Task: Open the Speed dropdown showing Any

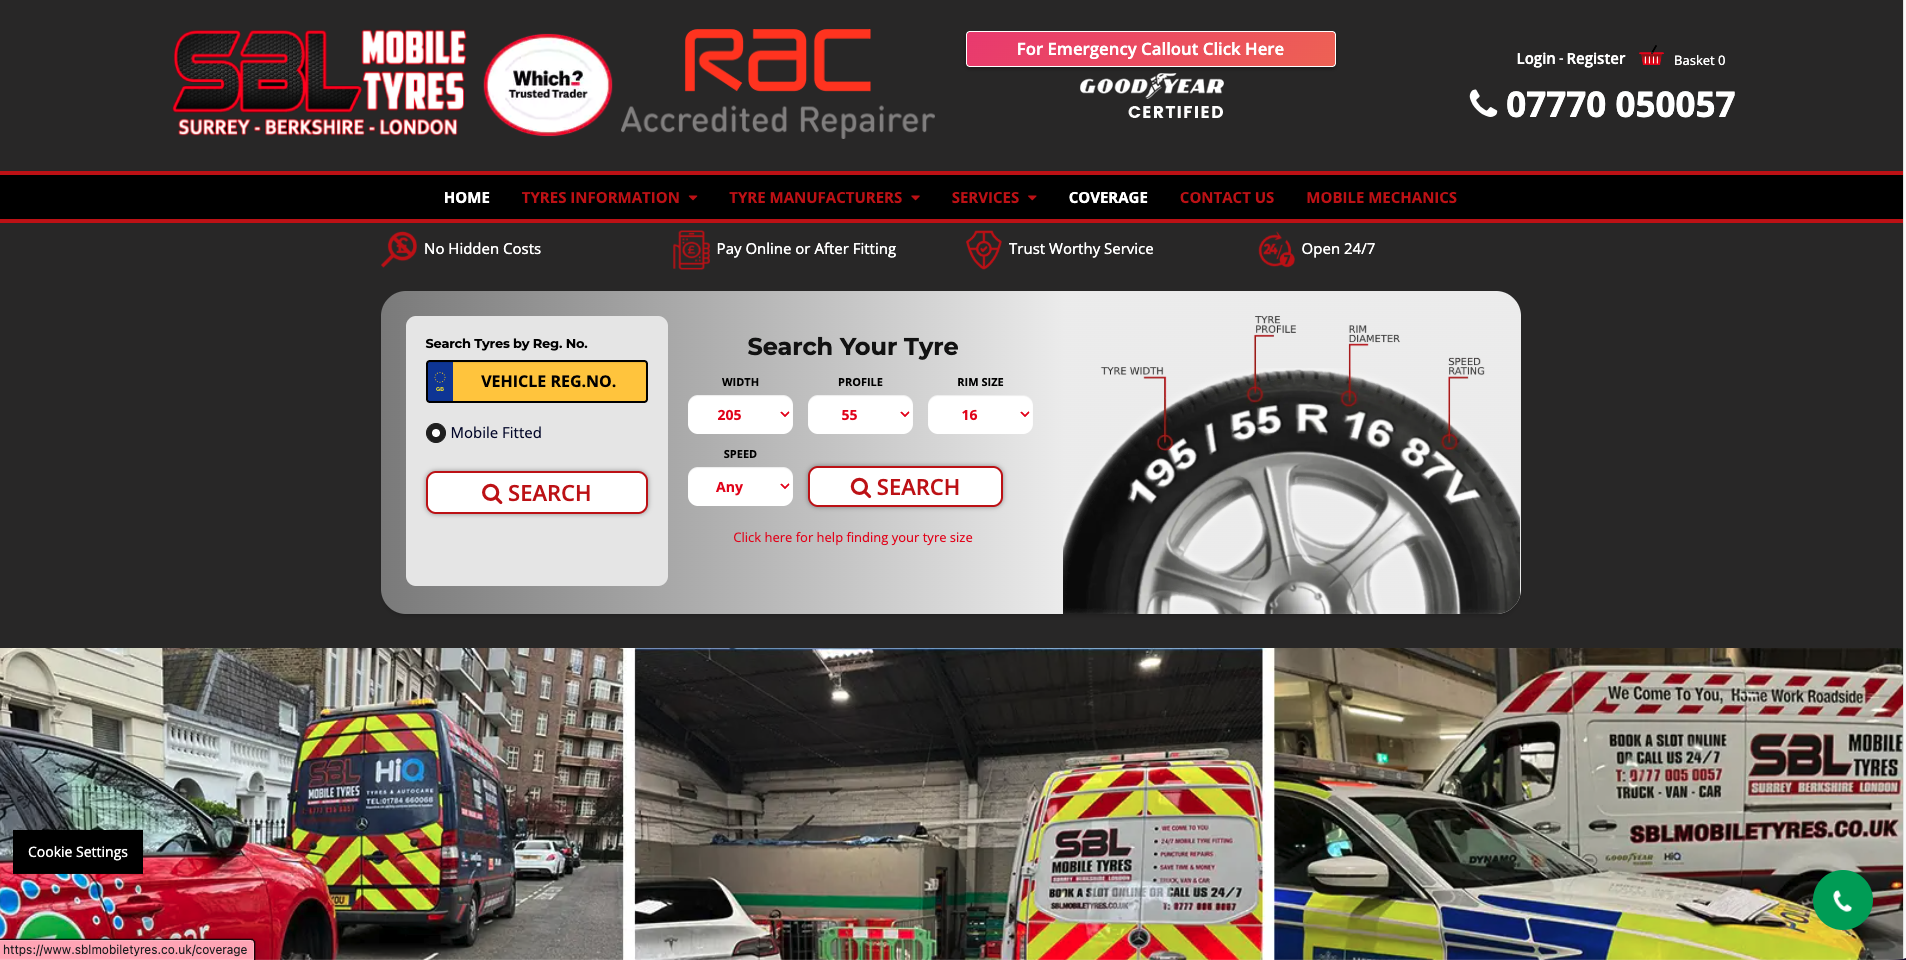Action: [x=740, y=487]
